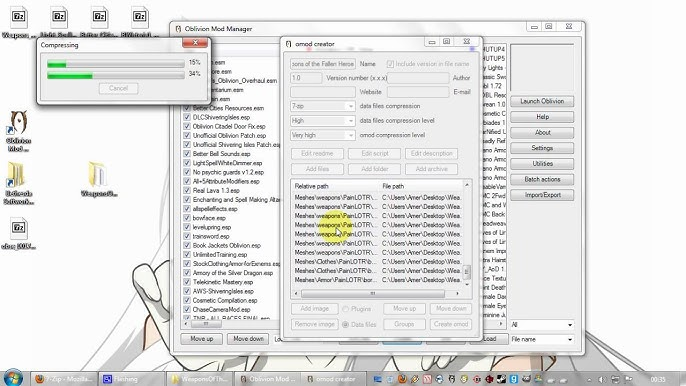Click the file list vertical scrollbar thumb
Viewport: 686px width, 386px height.
(467, 272)
